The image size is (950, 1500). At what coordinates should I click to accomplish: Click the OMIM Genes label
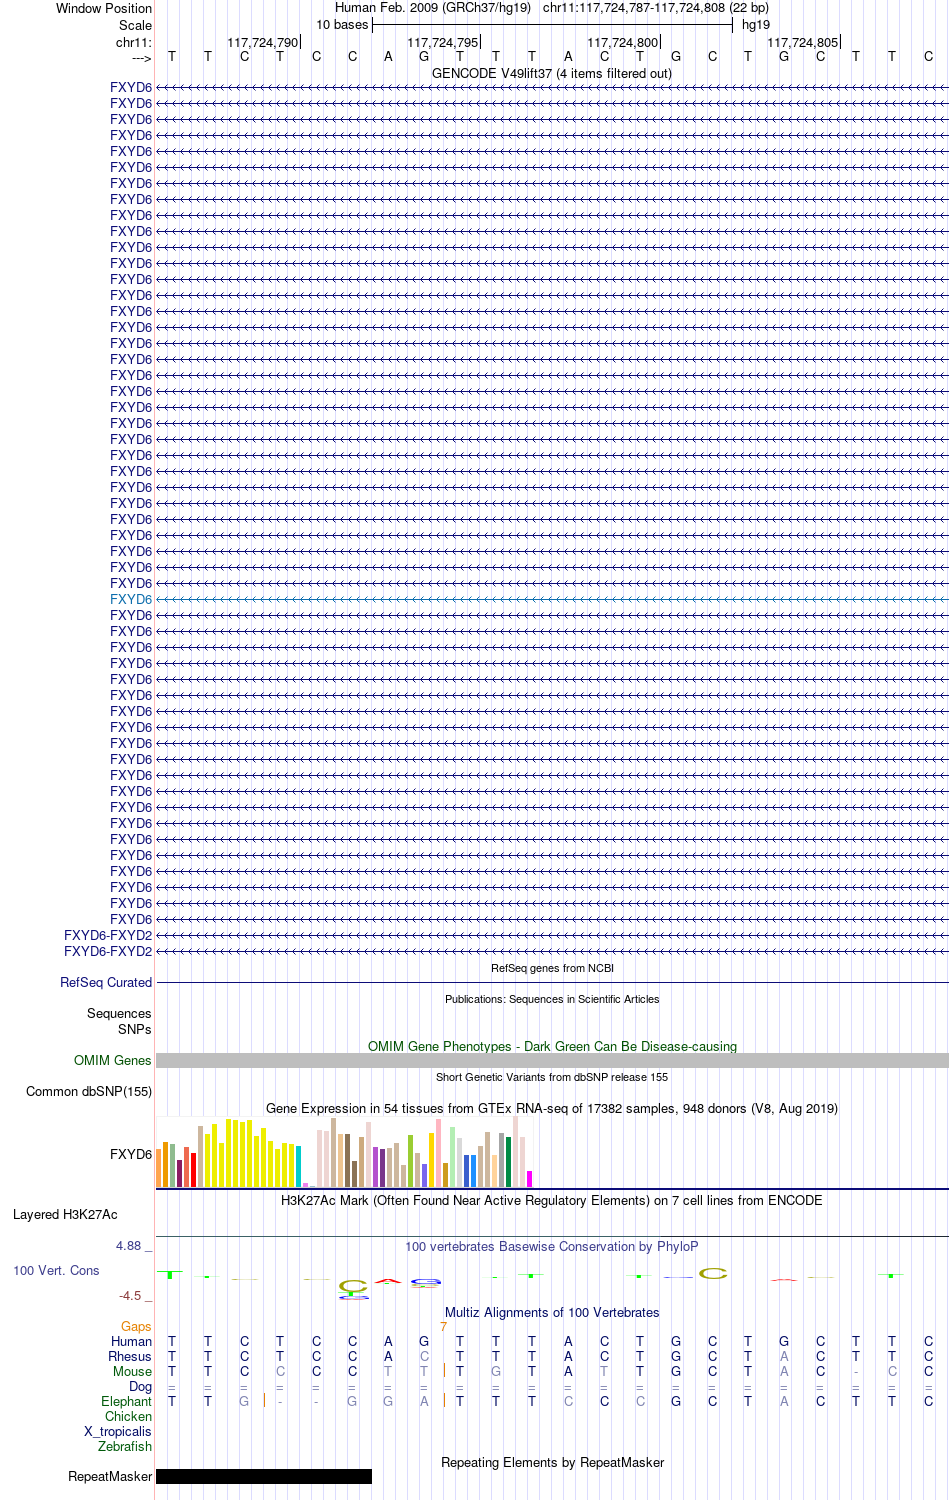113,1060
